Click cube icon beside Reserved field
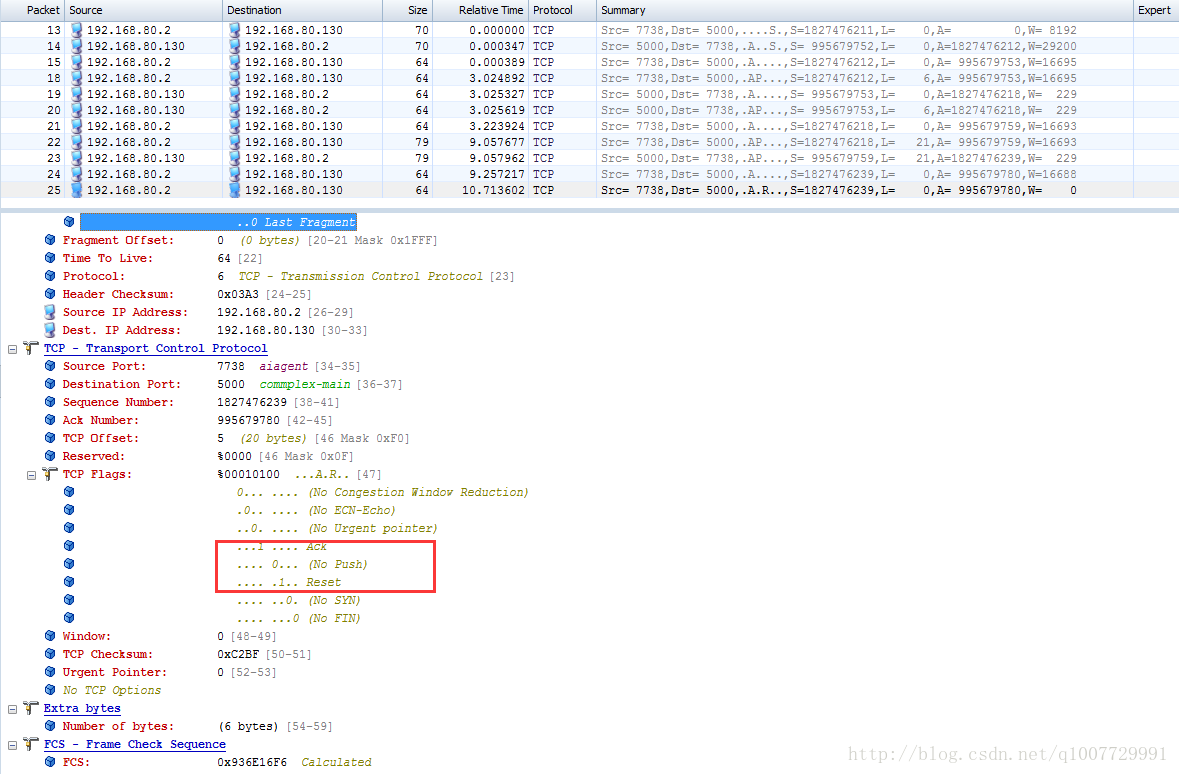This screenshot has width=1179, height=774. click(x=50, y=457)
